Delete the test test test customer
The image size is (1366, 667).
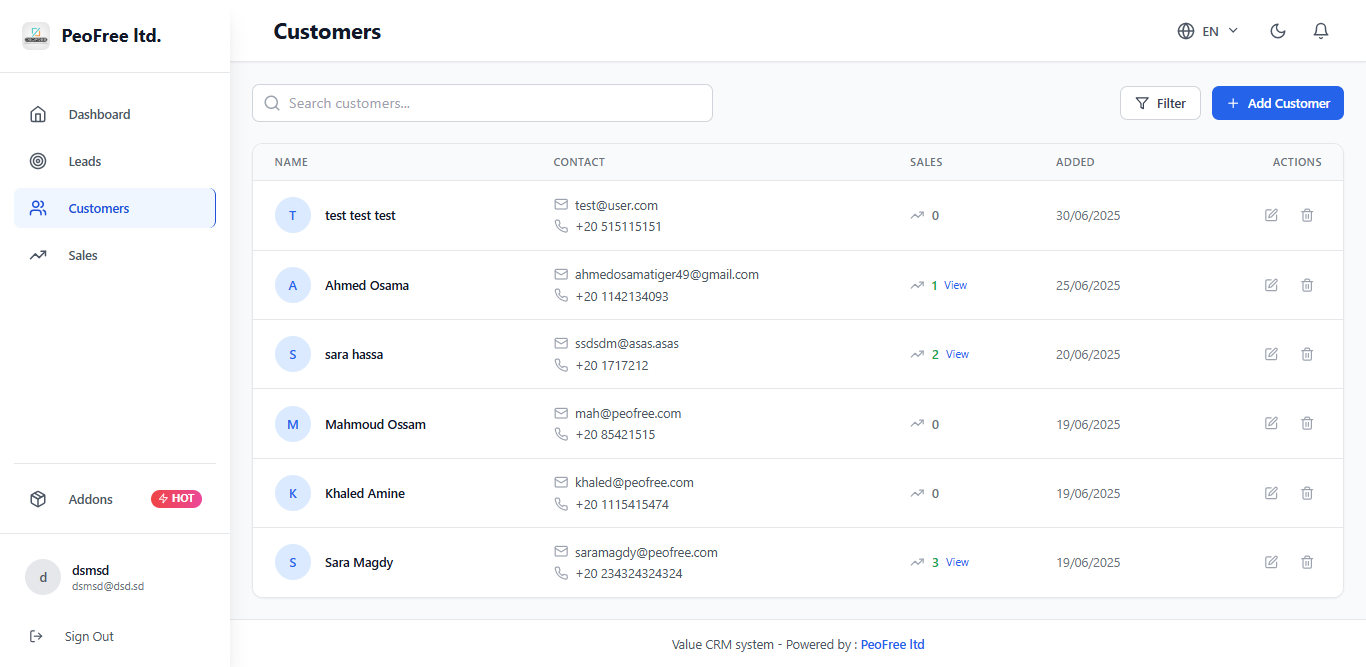[1307, 215]
